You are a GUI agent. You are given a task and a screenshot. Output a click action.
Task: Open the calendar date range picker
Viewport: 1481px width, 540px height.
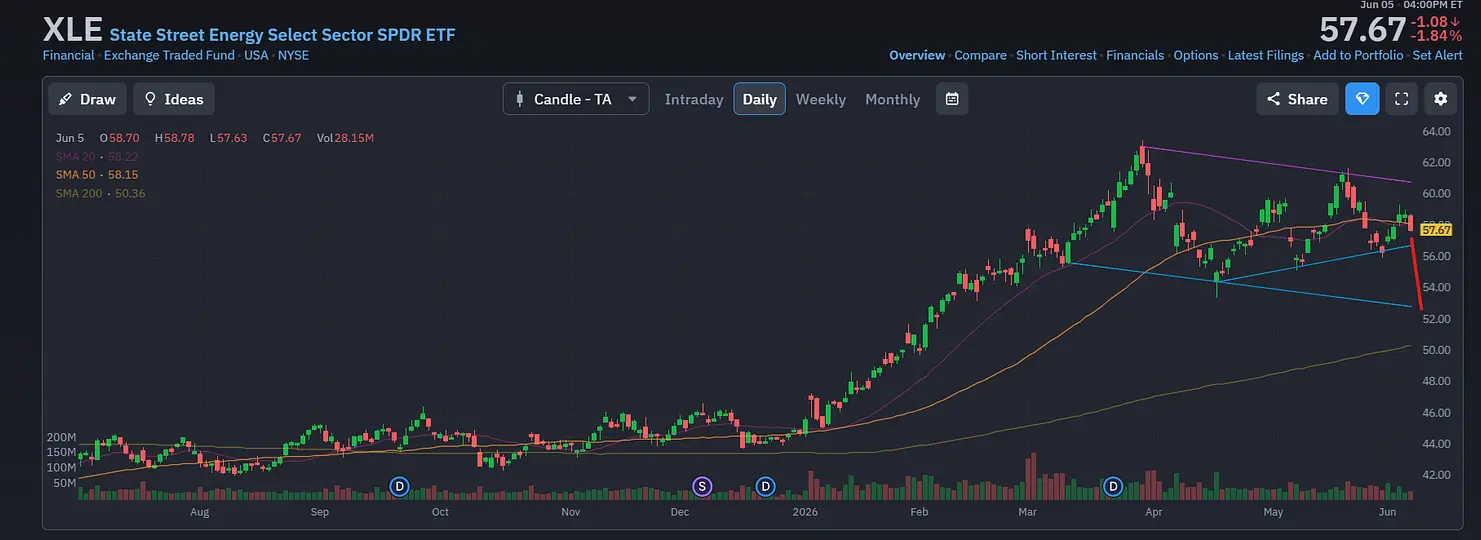point(952,99)
